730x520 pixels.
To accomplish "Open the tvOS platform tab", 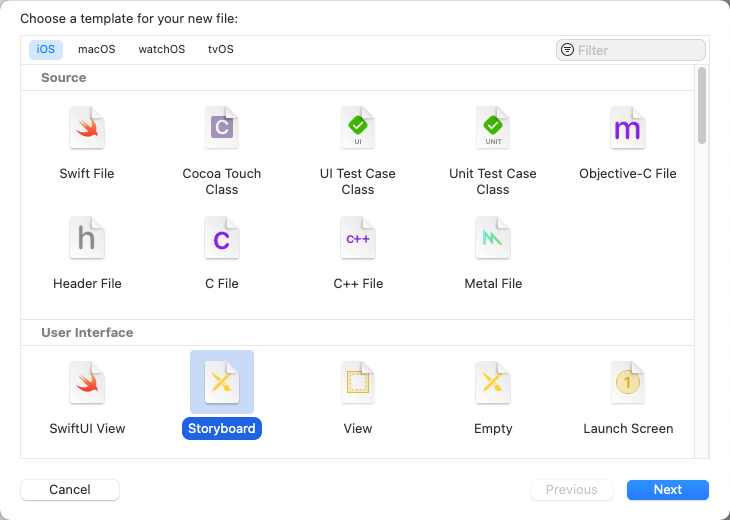I will (221, 49).
